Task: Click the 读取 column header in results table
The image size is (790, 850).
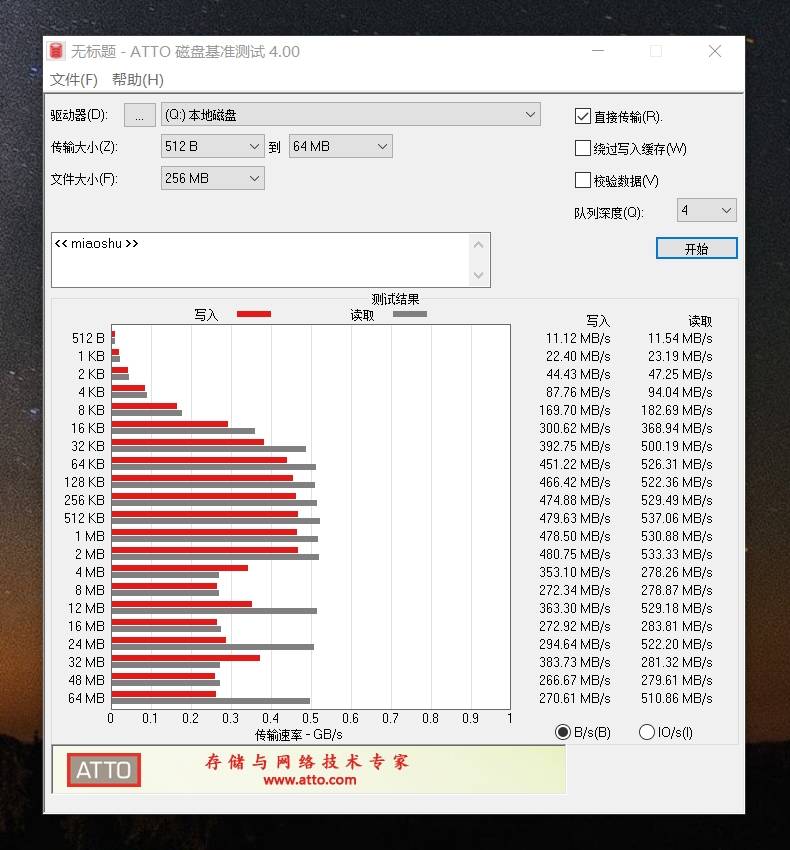Action: tap(700, 321)
